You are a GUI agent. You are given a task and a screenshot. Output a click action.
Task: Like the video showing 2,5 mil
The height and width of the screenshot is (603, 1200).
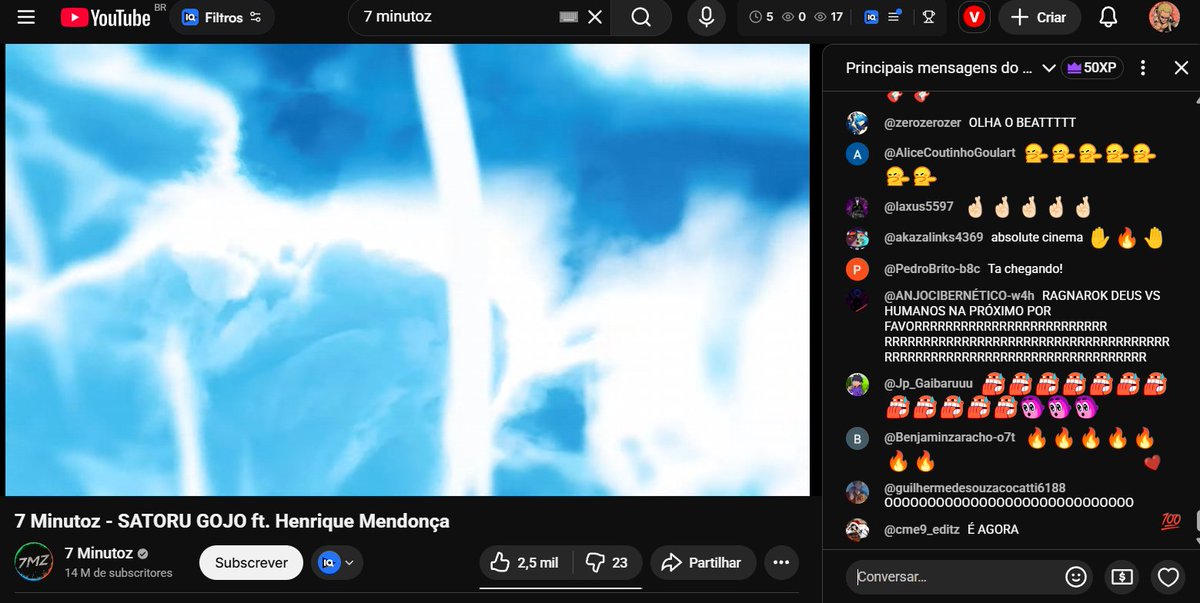click(523, 563)
